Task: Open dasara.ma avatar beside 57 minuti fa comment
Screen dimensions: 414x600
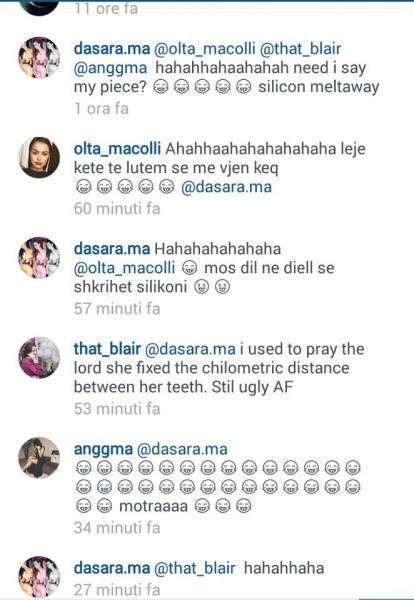Action: coord(39,258)
